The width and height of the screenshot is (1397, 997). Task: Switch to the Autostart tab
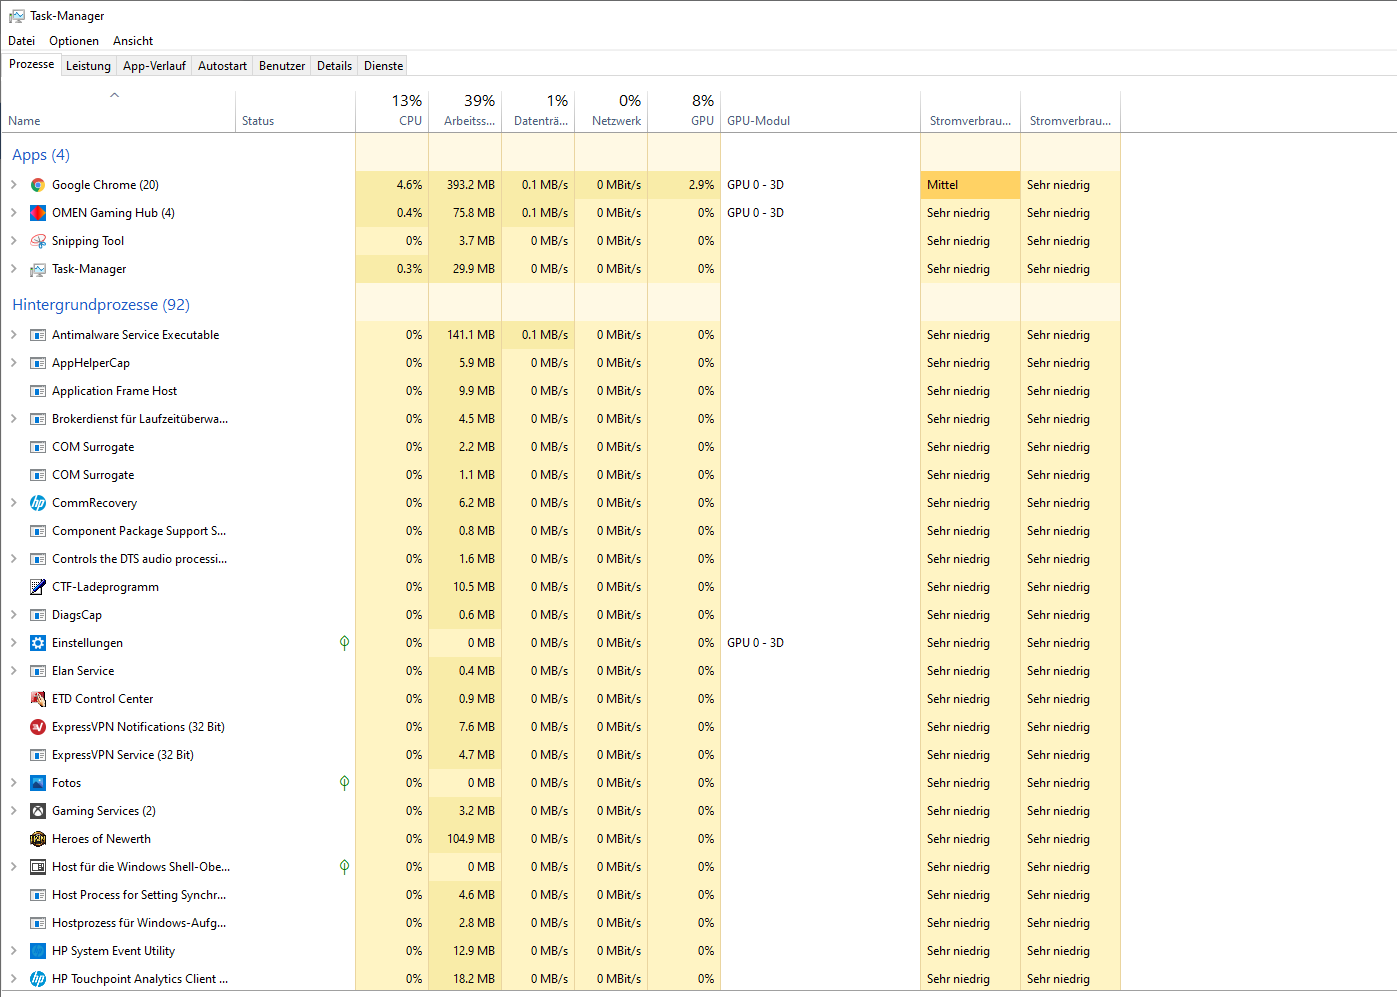click(222, 66)
